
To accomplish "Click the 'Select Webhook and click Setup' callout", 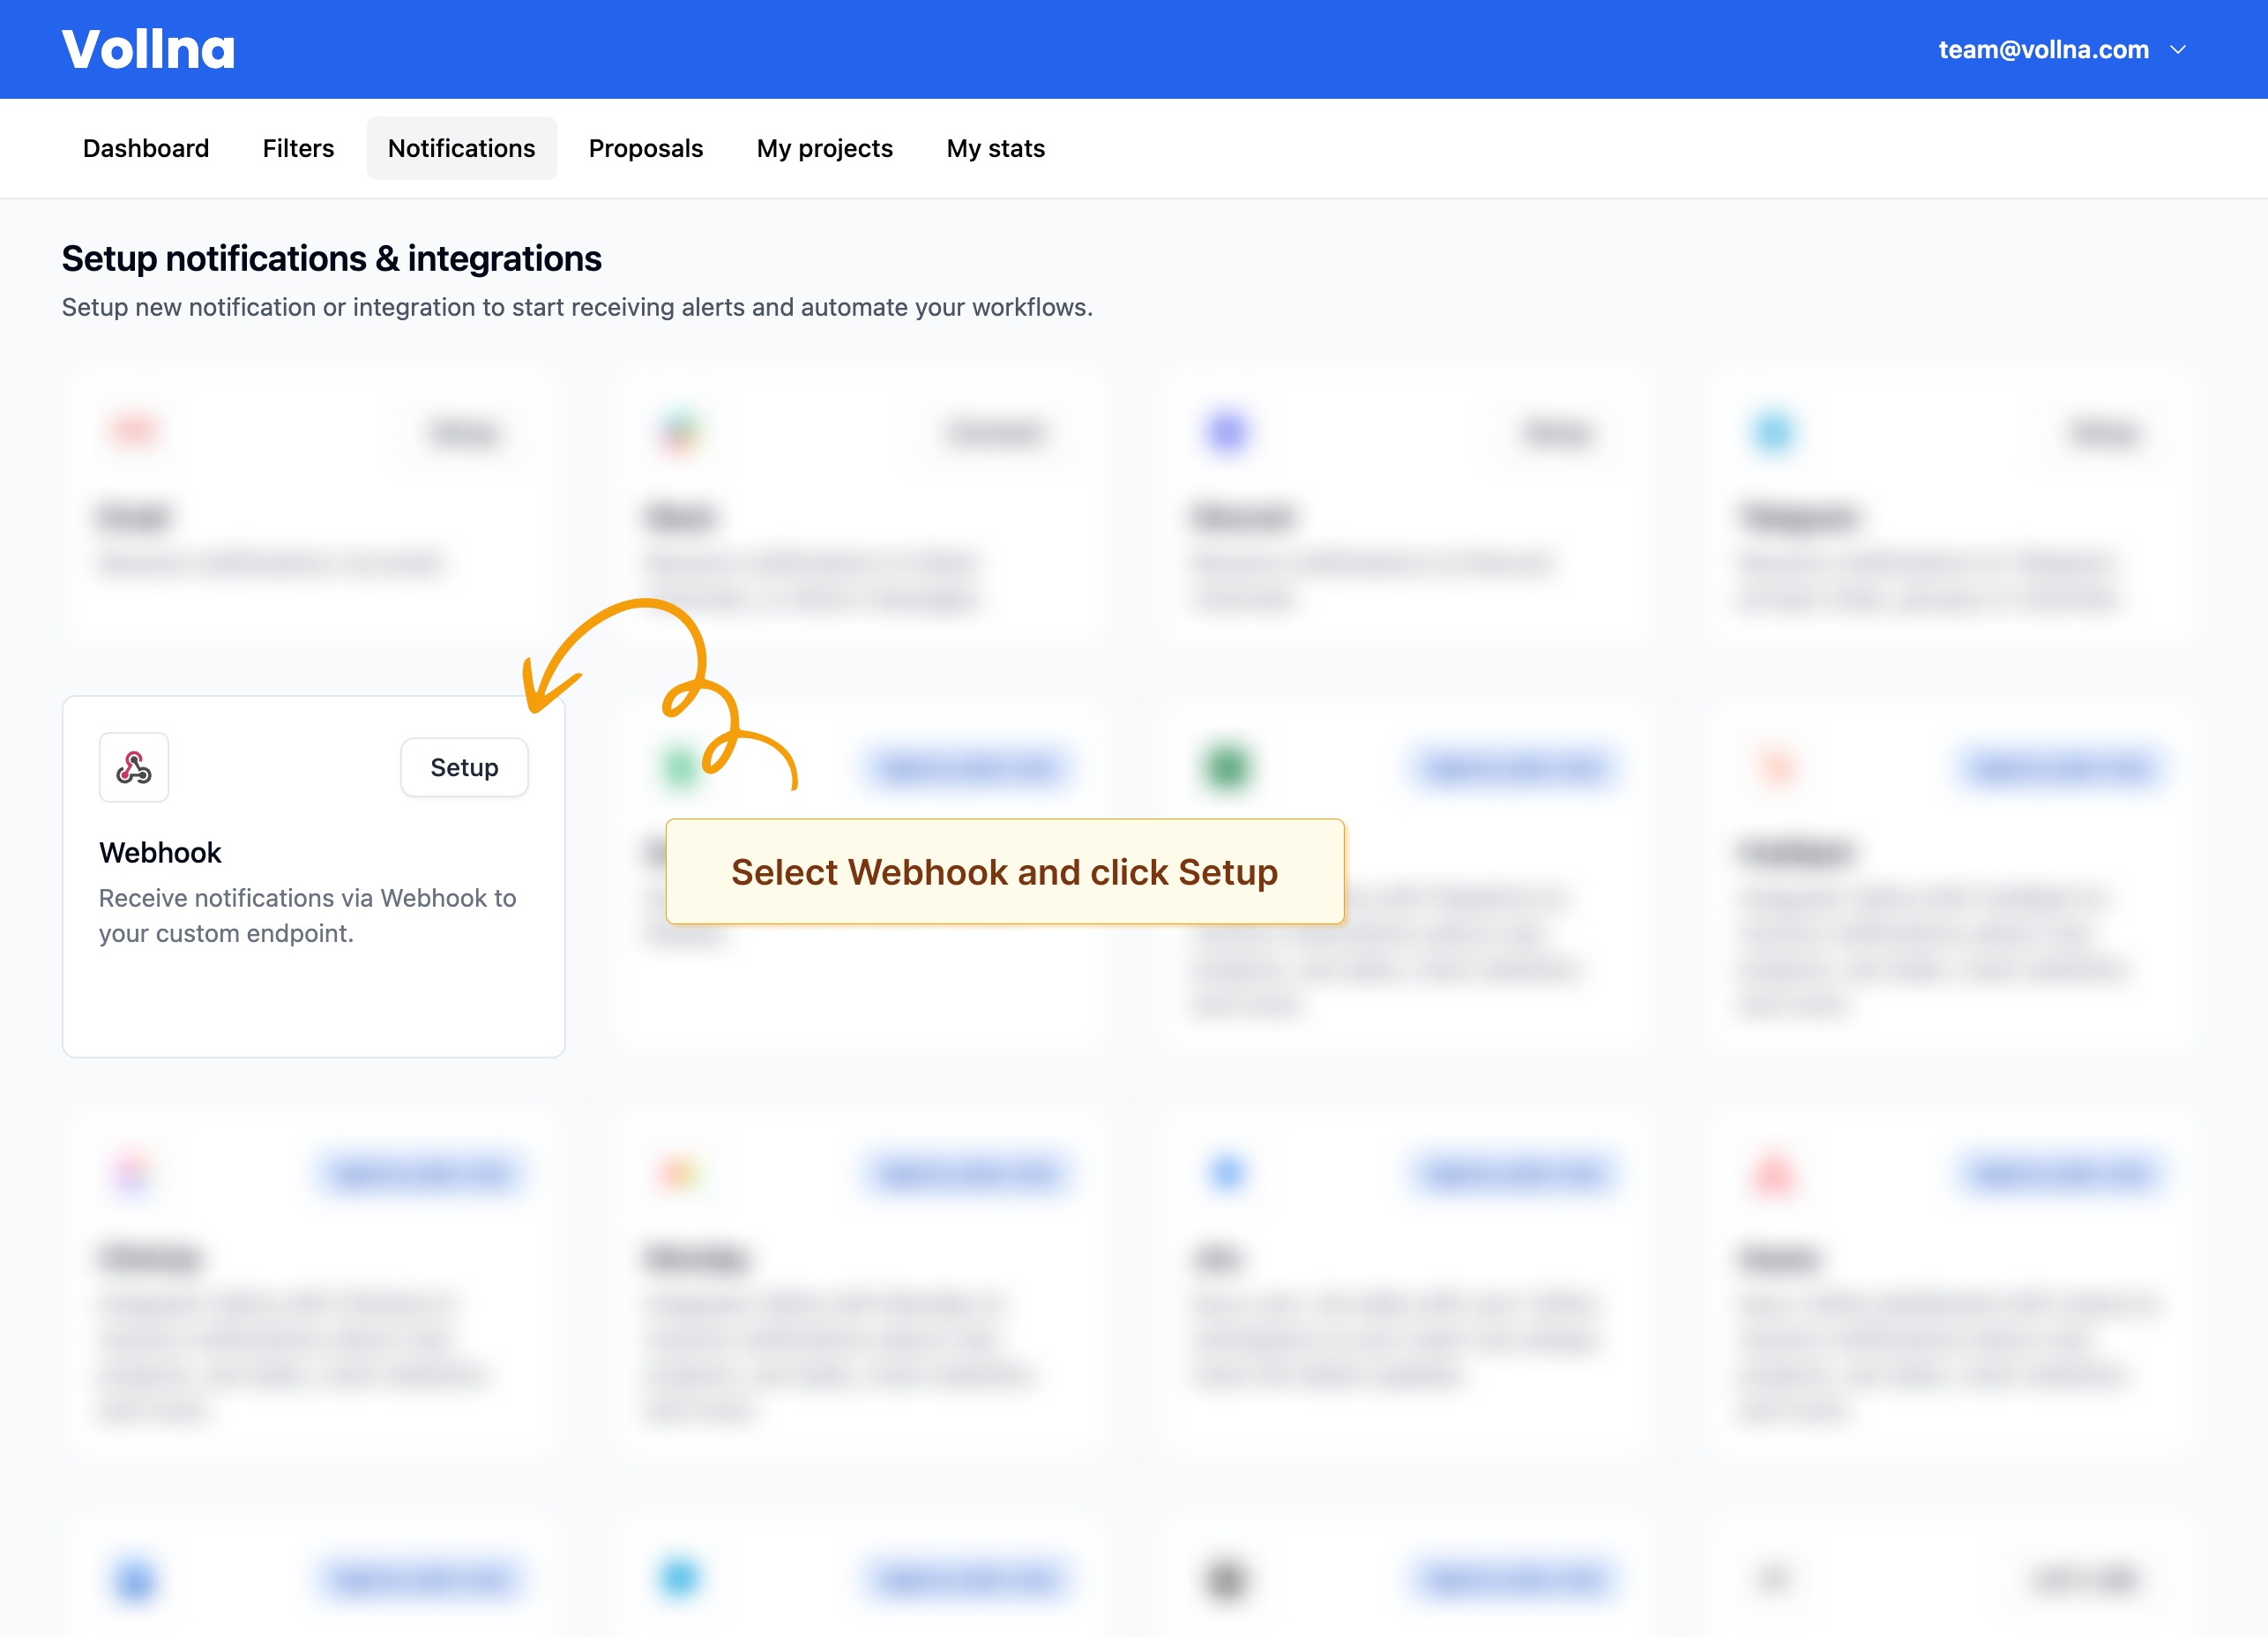I will pos(1004,871).
